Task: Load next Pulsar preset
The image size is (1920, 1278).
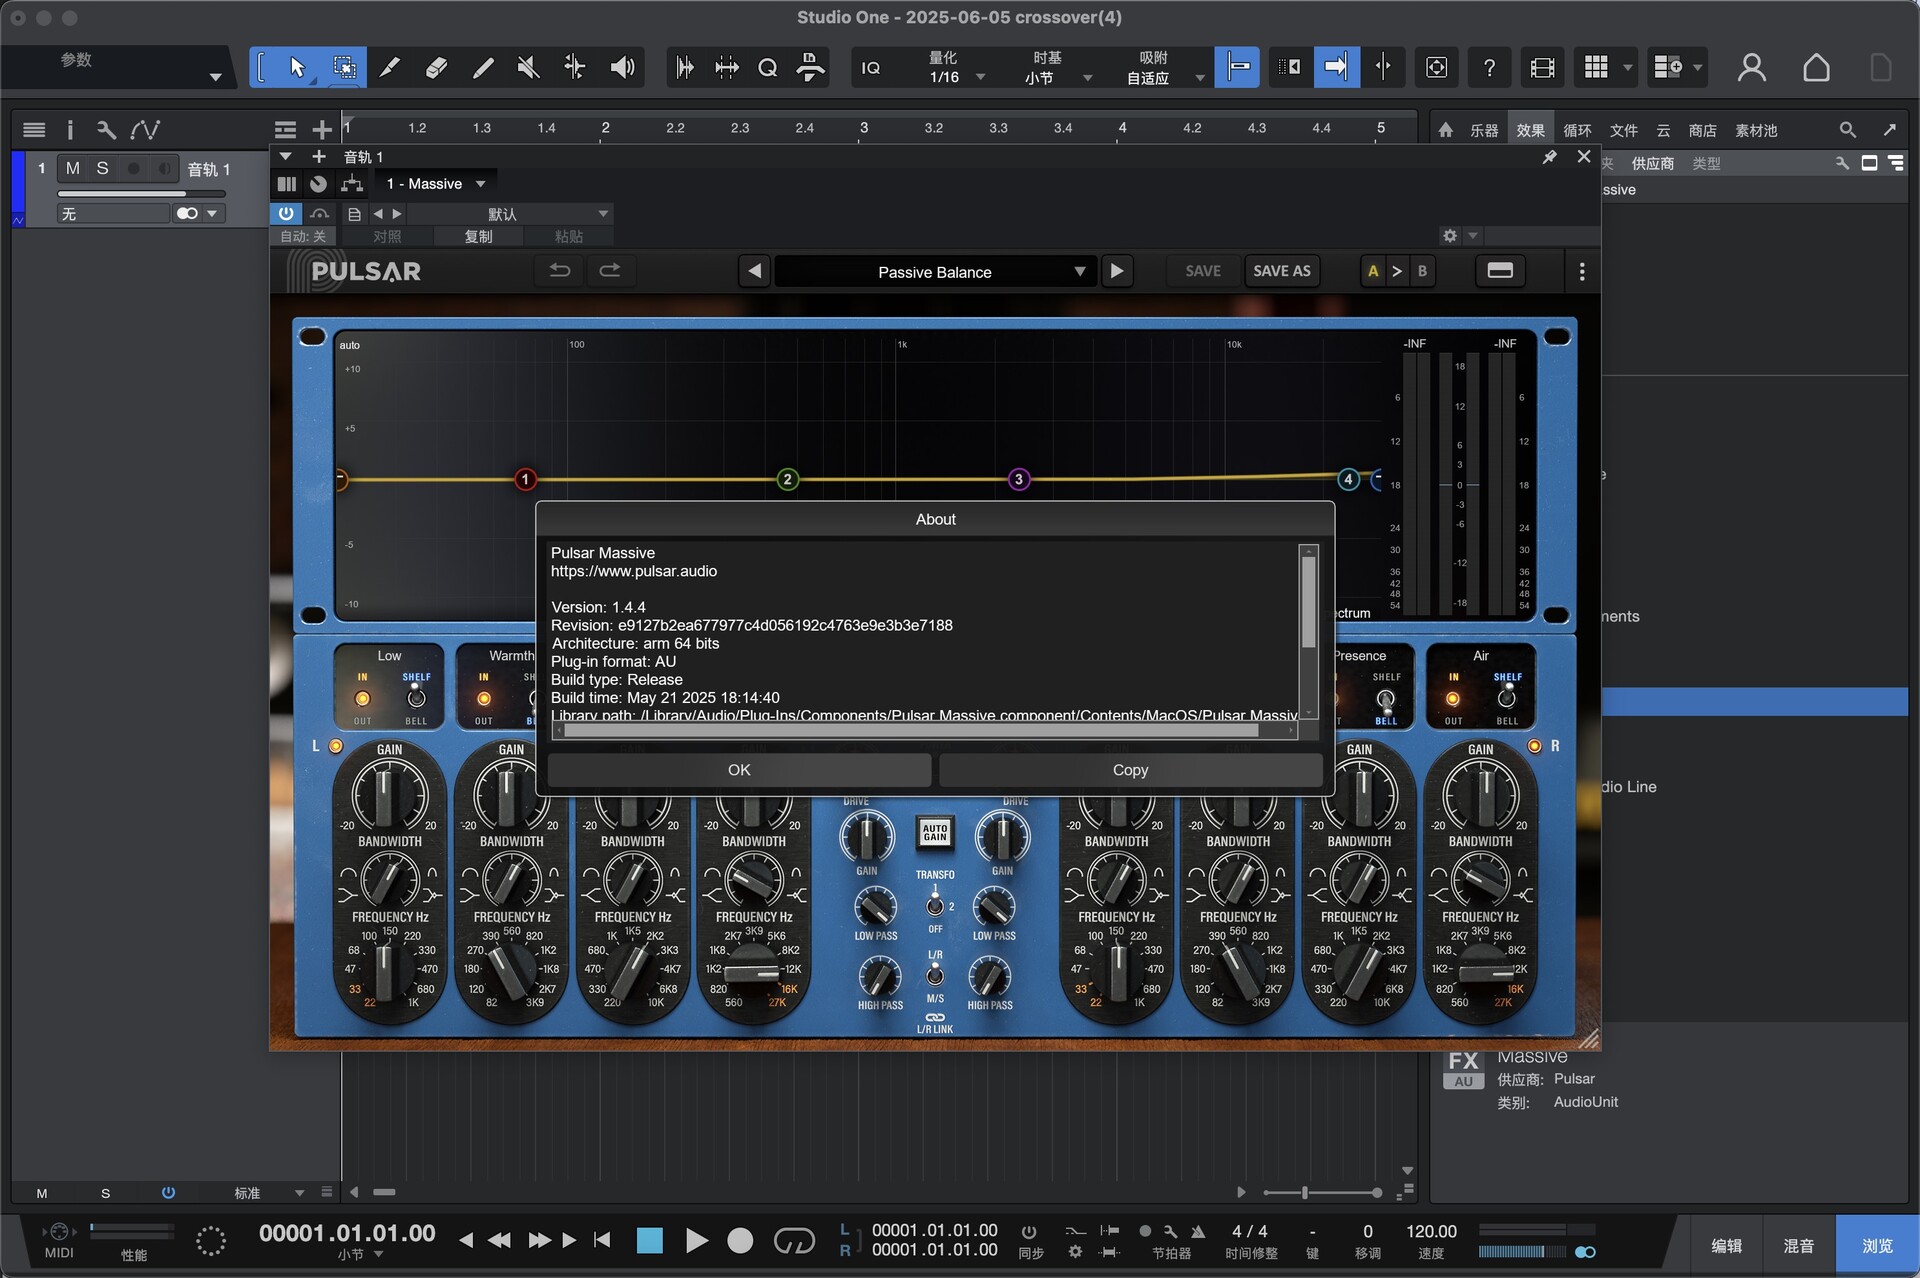Action: [x=1117, y=271]
